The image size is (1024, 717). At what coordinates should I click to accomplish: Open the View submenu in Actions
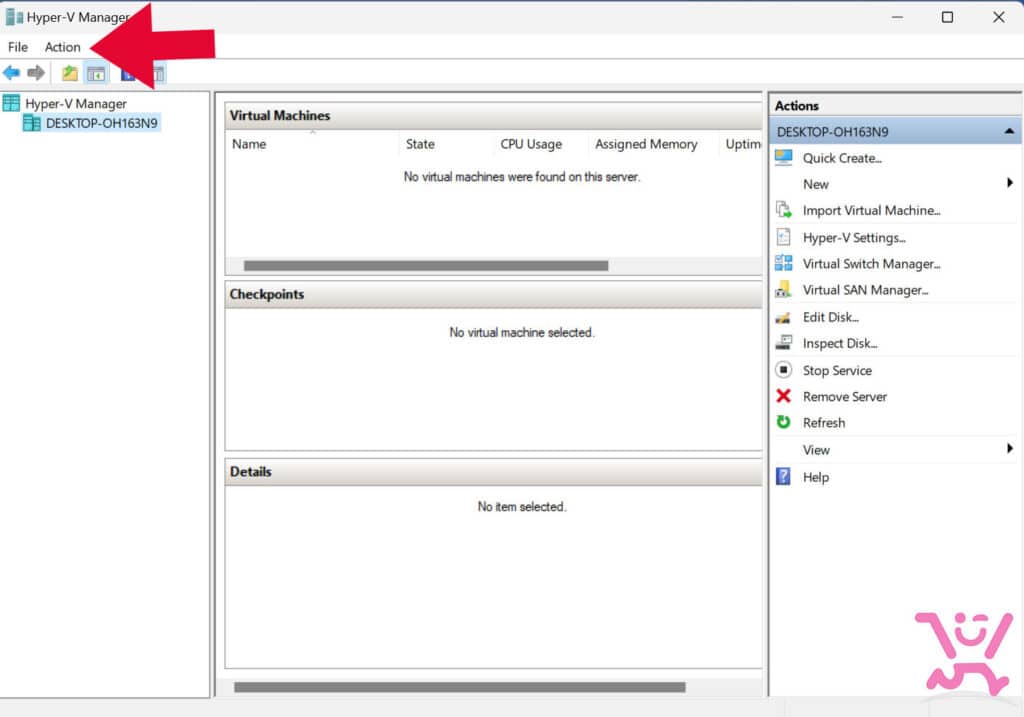tap(816, 450)
